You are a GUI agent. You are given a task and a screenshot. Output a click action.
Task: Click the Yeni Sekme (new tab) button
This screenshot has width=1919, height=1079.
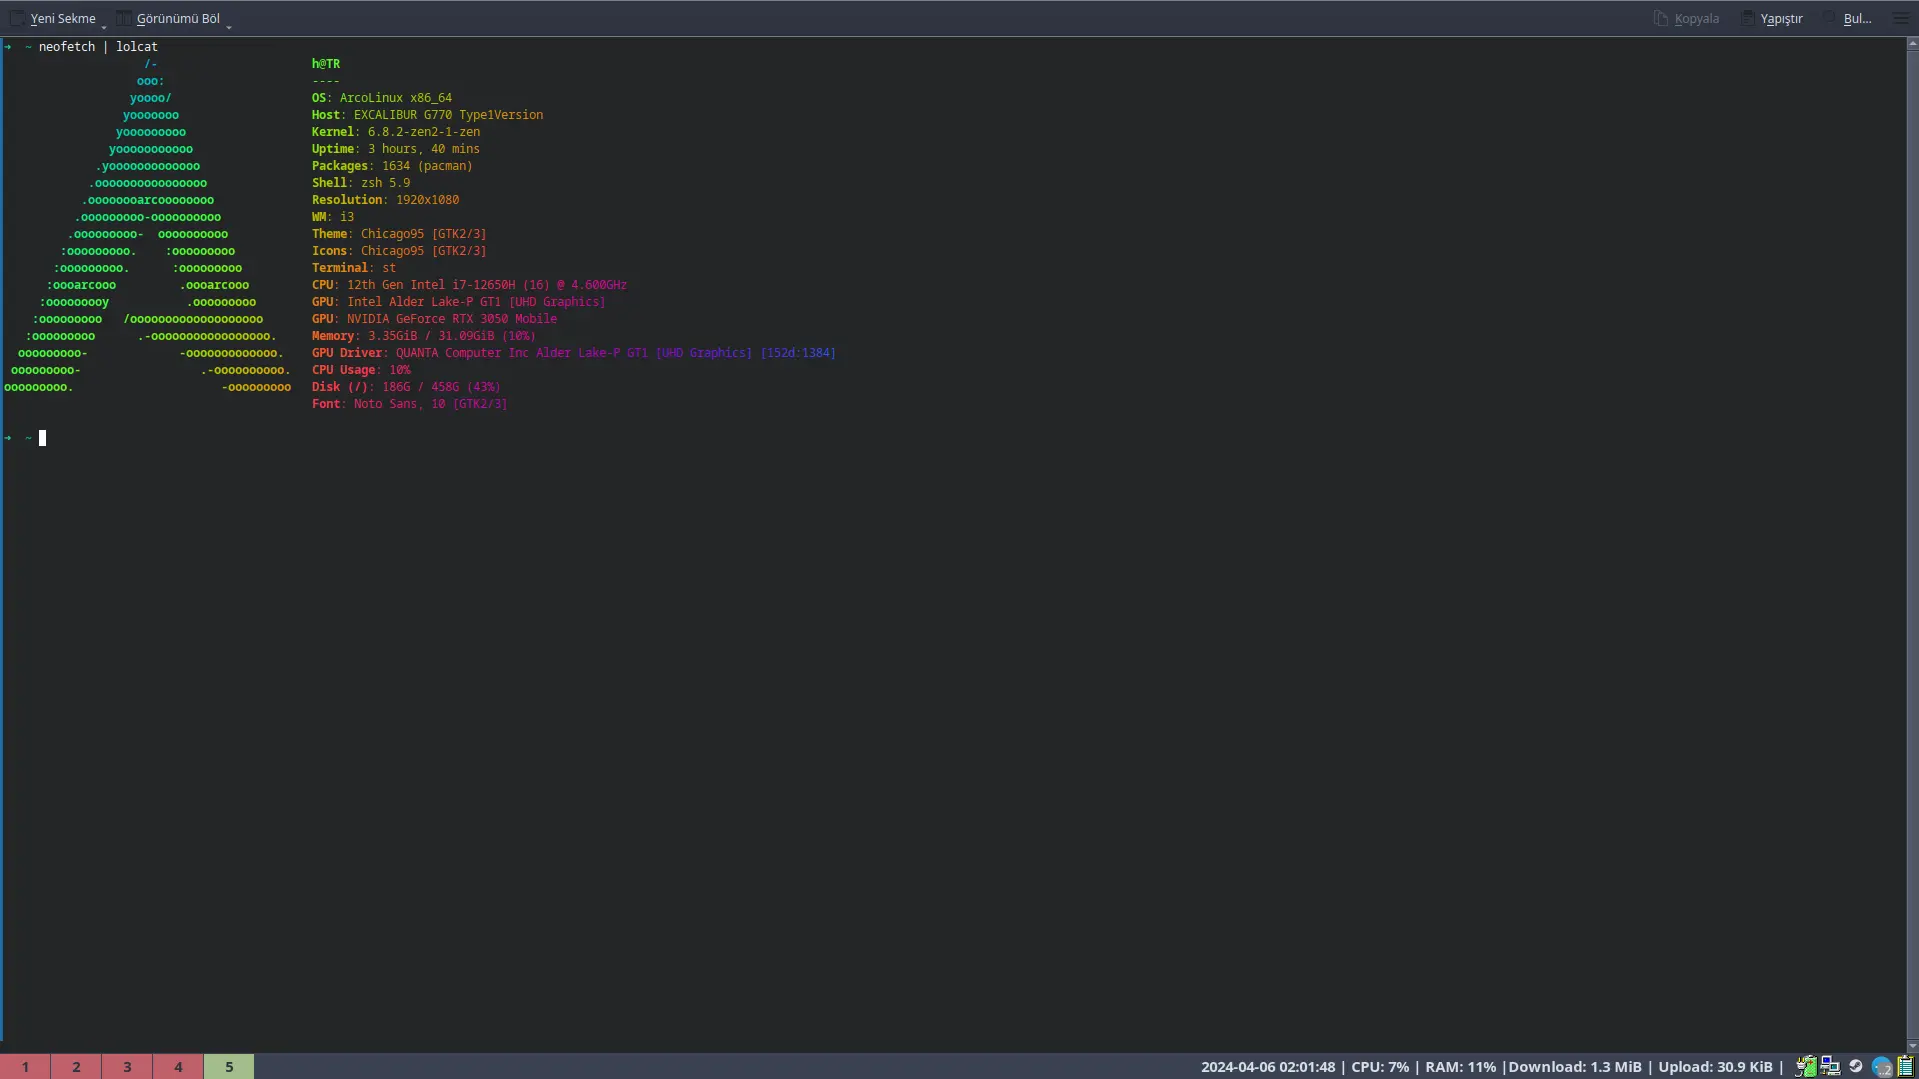(53, 18)
